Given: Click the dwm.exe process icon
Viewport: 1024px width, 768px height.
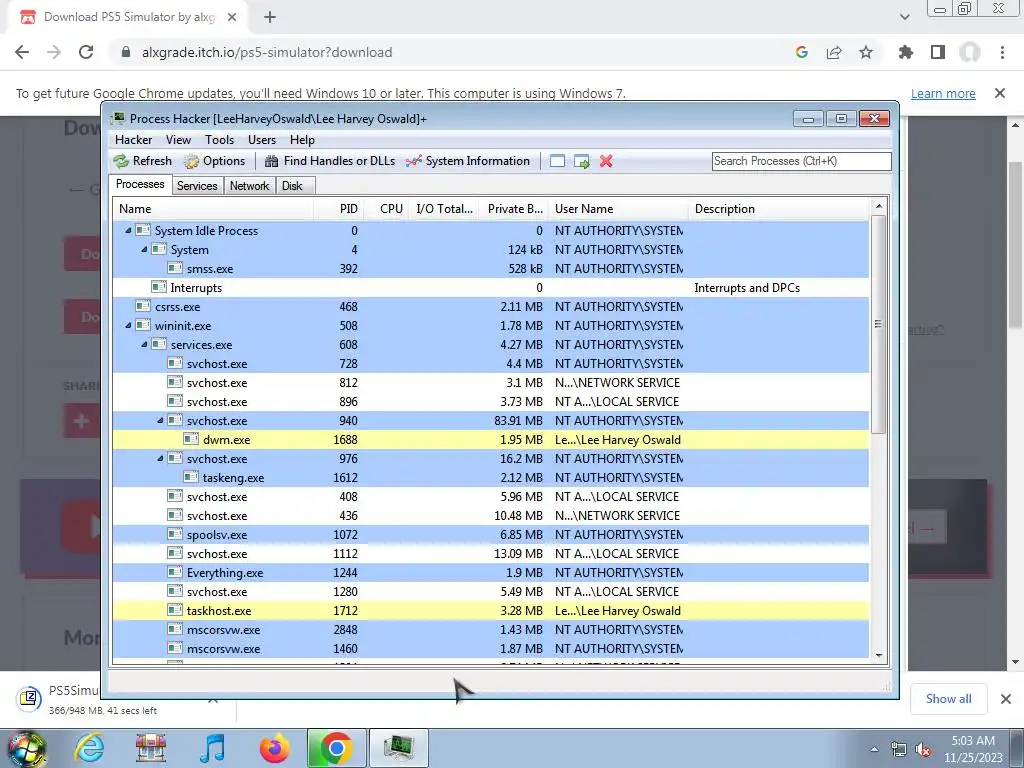Looking at the screenshot, I should [191, 440].
